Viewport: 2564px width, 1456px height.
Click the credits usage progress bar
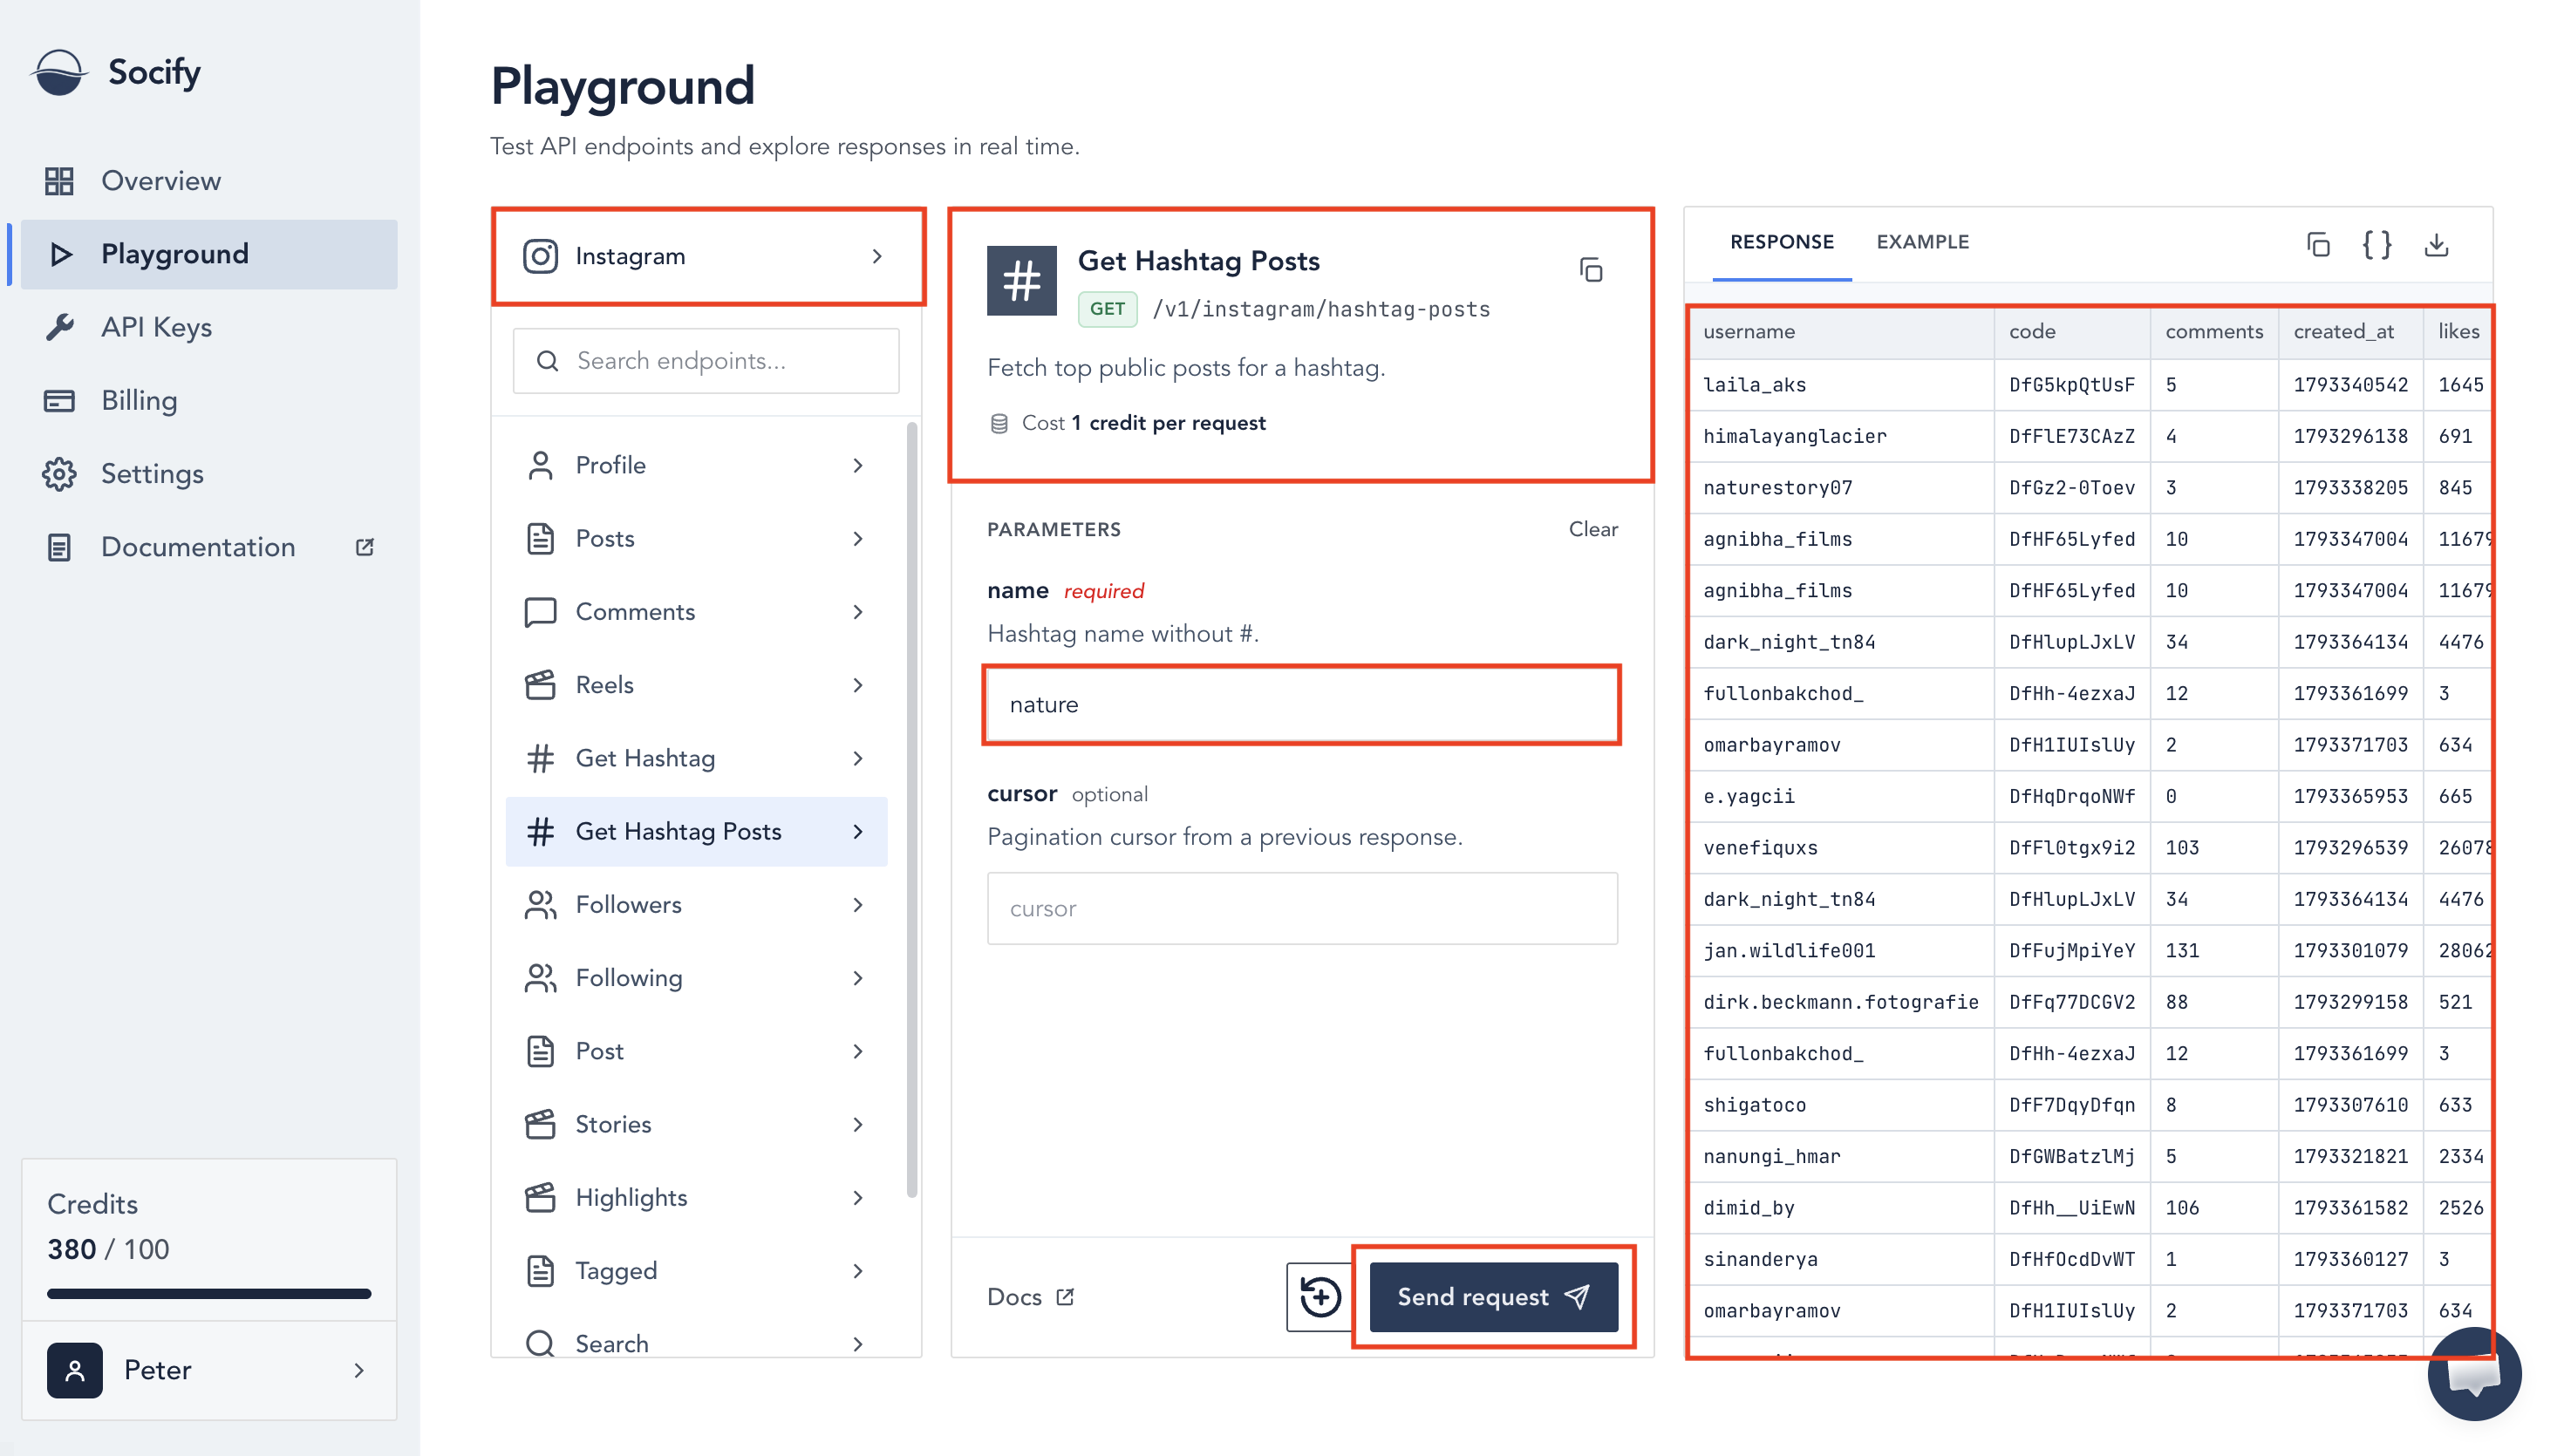(x=209, y=1294)
